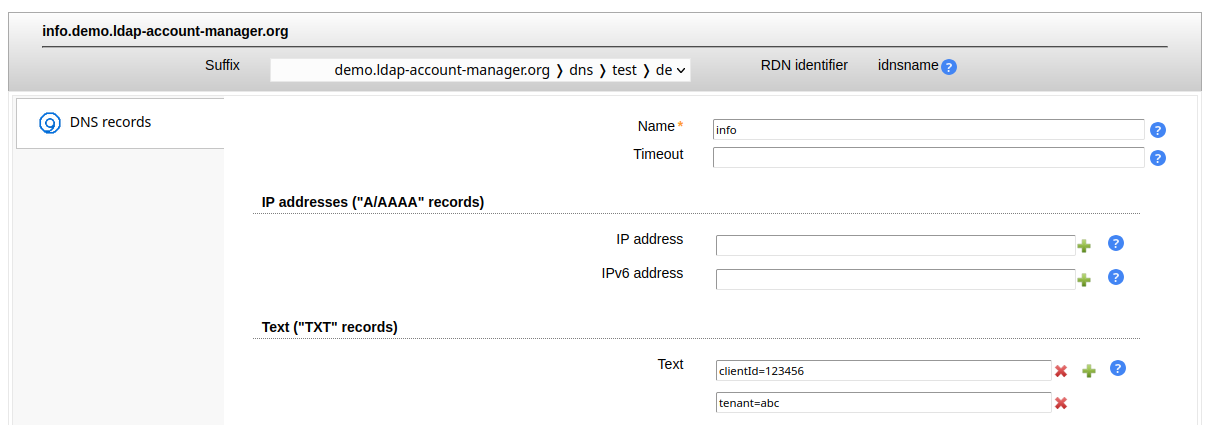Add another IPv6 address field
The image size is (1210, 425).
pyautogui.click(x=1084, y=280)
